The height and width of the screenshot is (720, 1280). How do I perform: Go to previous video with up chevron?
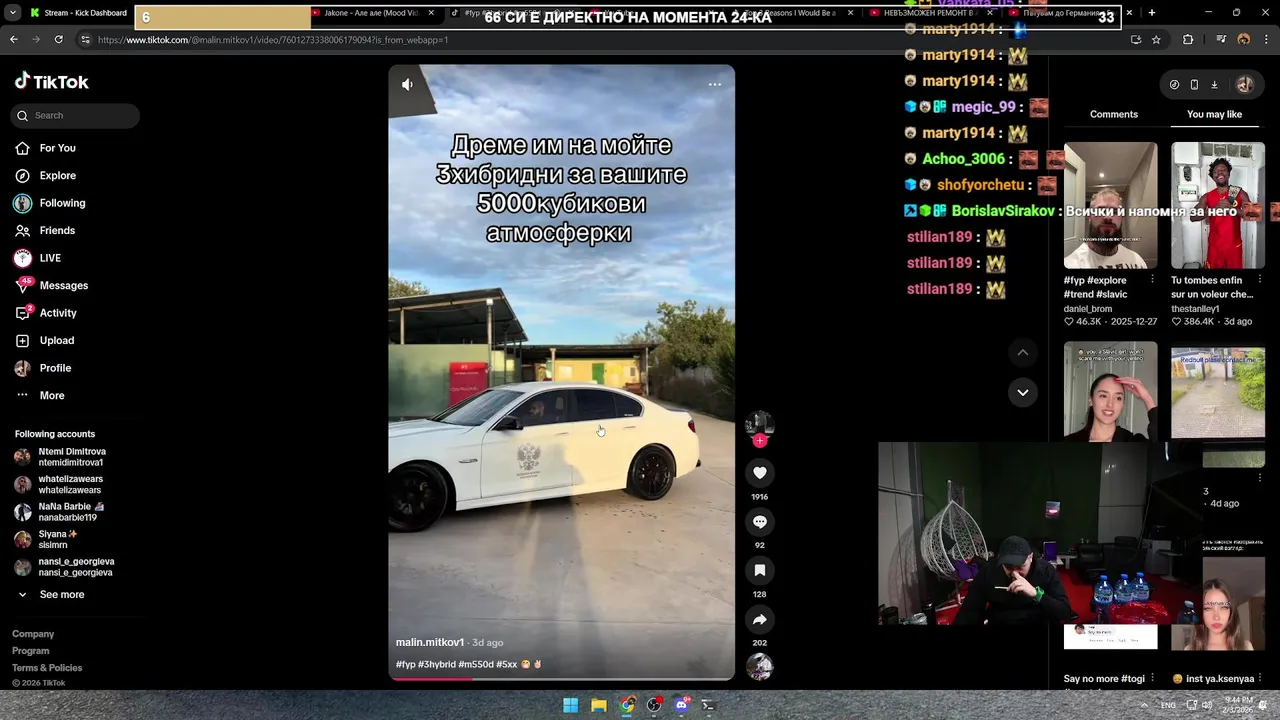(x=1022, y=353)
